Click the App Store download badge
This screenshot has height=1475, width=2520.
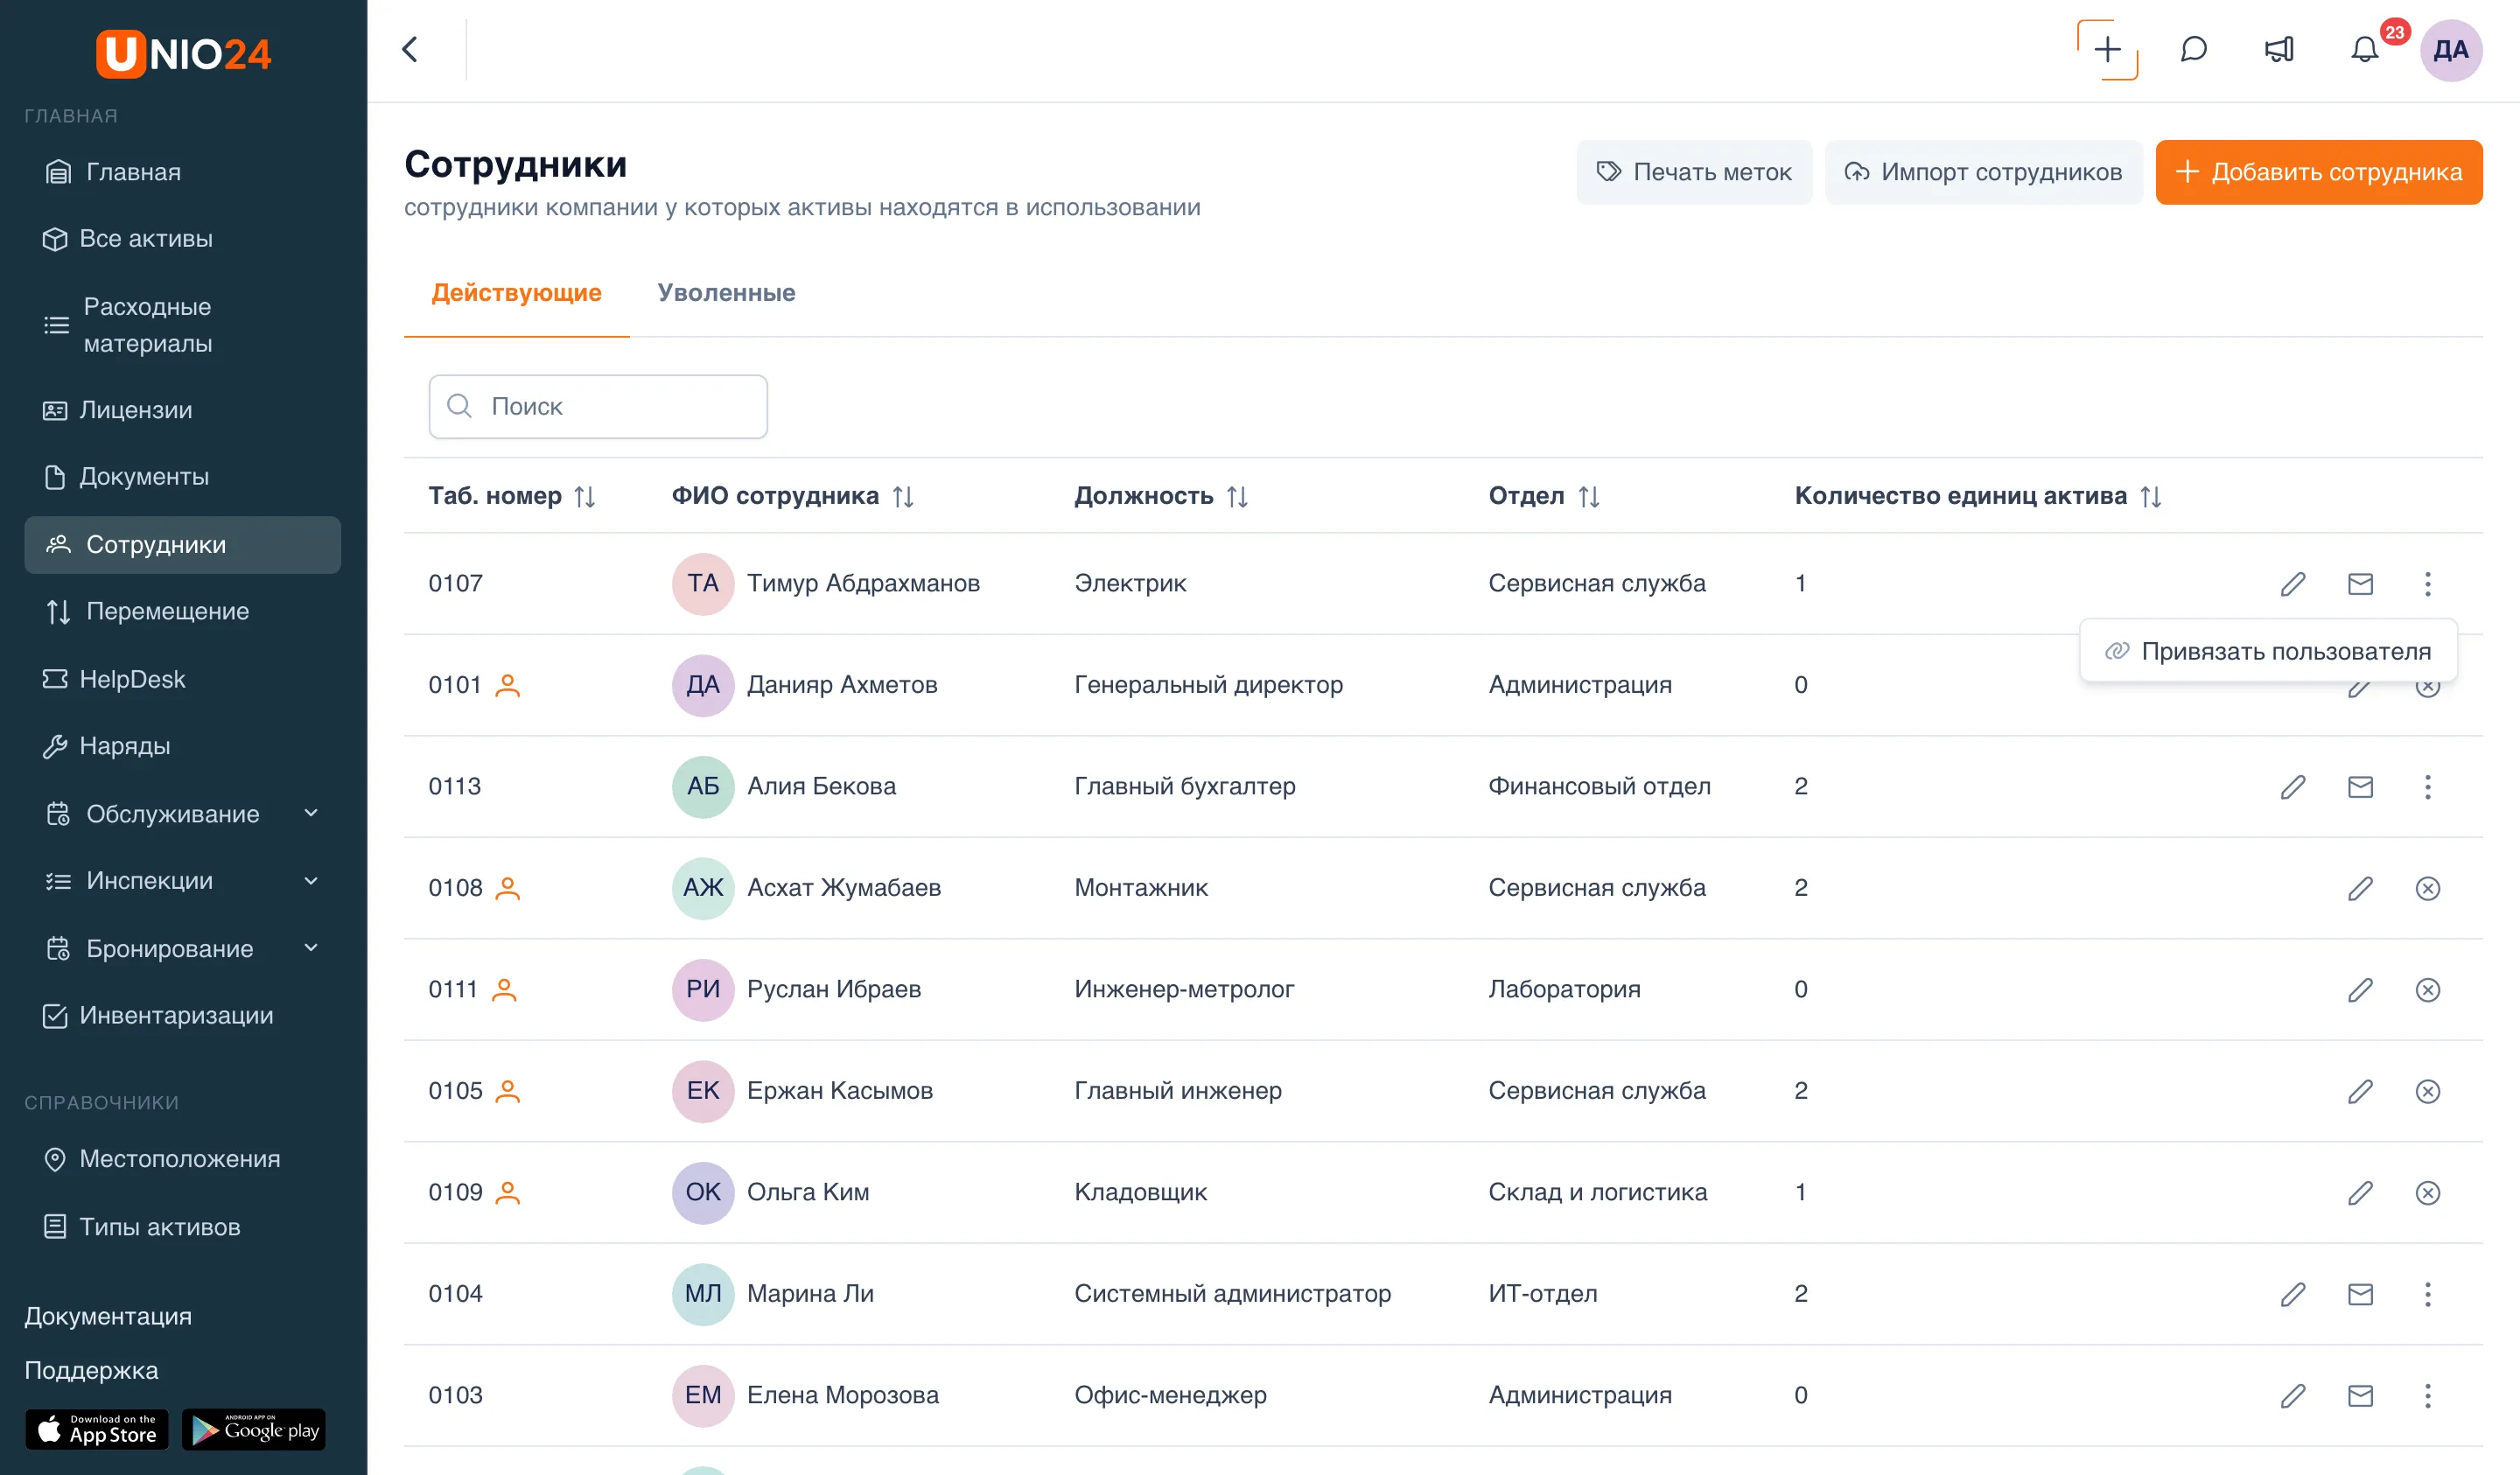pos(97,1430)
